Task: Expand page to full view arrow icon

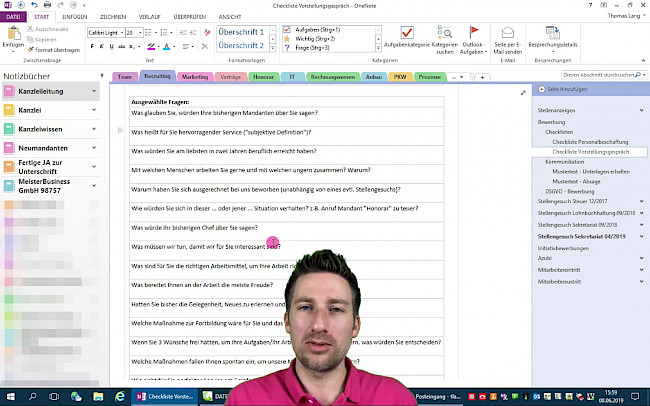Action: pos(524,93)
